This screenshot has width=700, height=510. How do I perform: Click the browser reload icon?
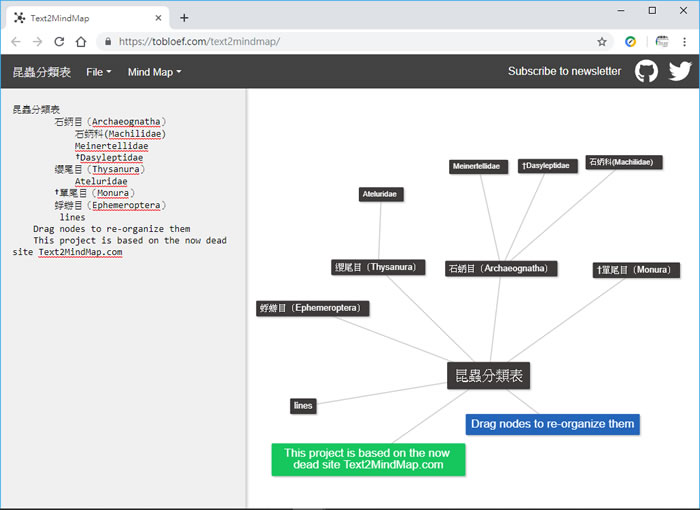coord(59,42)
